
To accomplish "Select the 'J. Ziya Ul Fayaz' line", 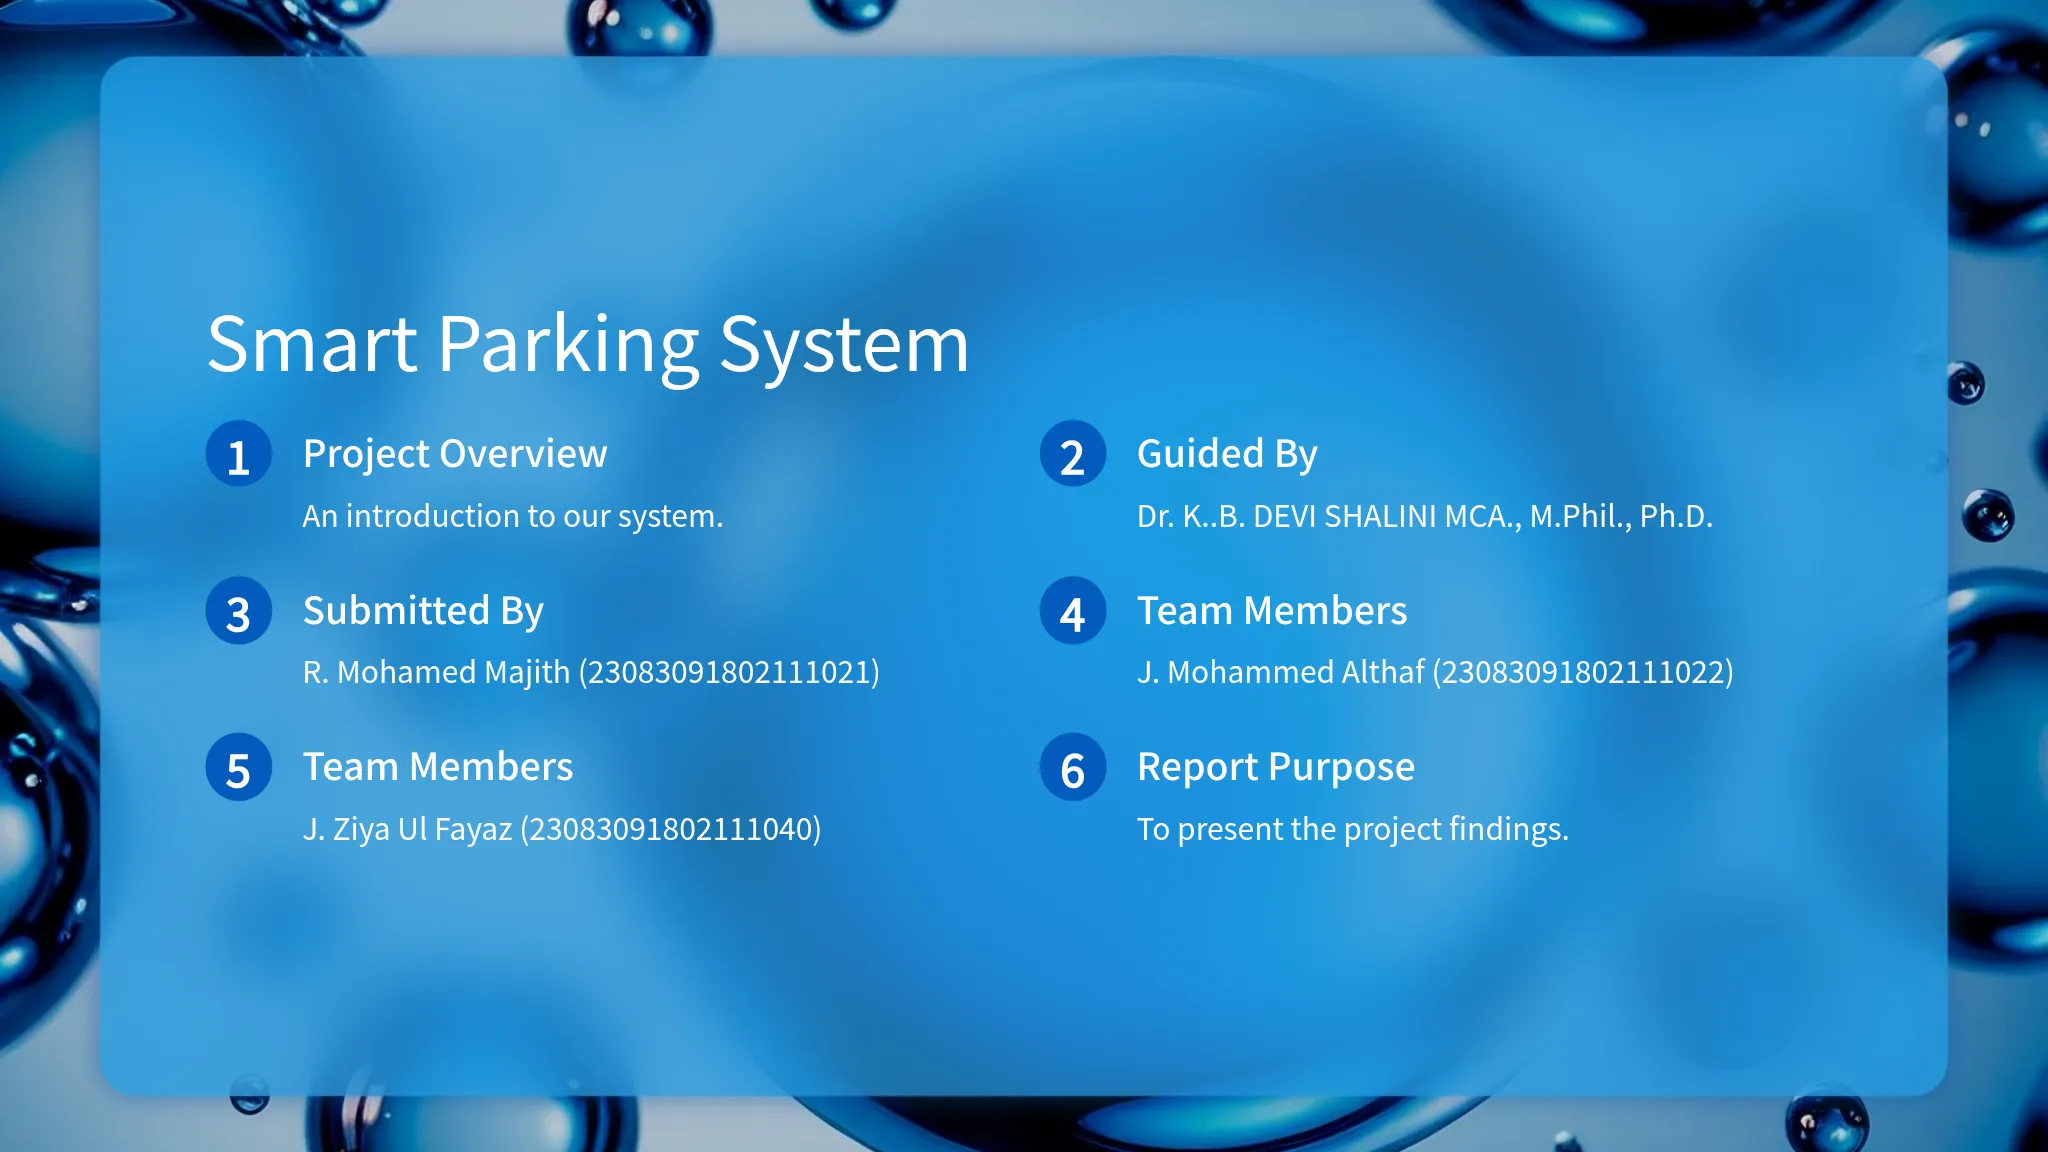I will pos(562,829).
